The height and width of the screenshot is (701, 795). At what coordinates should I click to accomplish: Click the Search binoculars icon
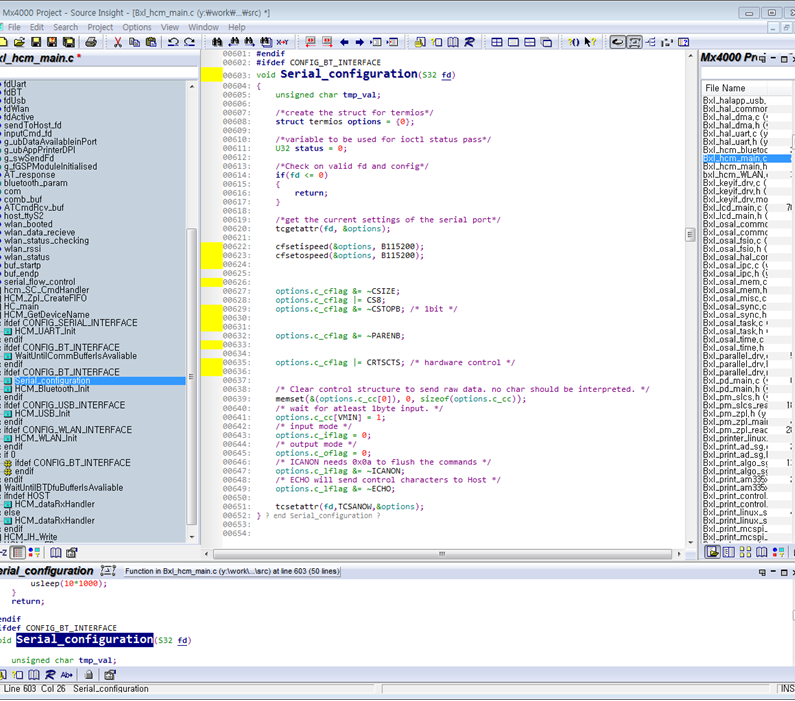point(217,43)
